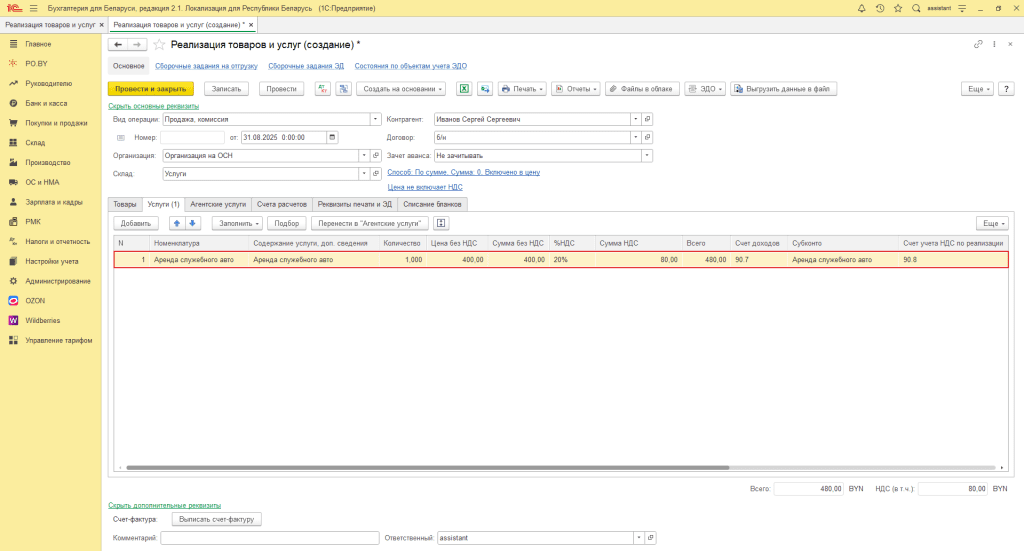The image size is (1024, 551).
Task: Click the green Excel export icon
Action: 464,89
